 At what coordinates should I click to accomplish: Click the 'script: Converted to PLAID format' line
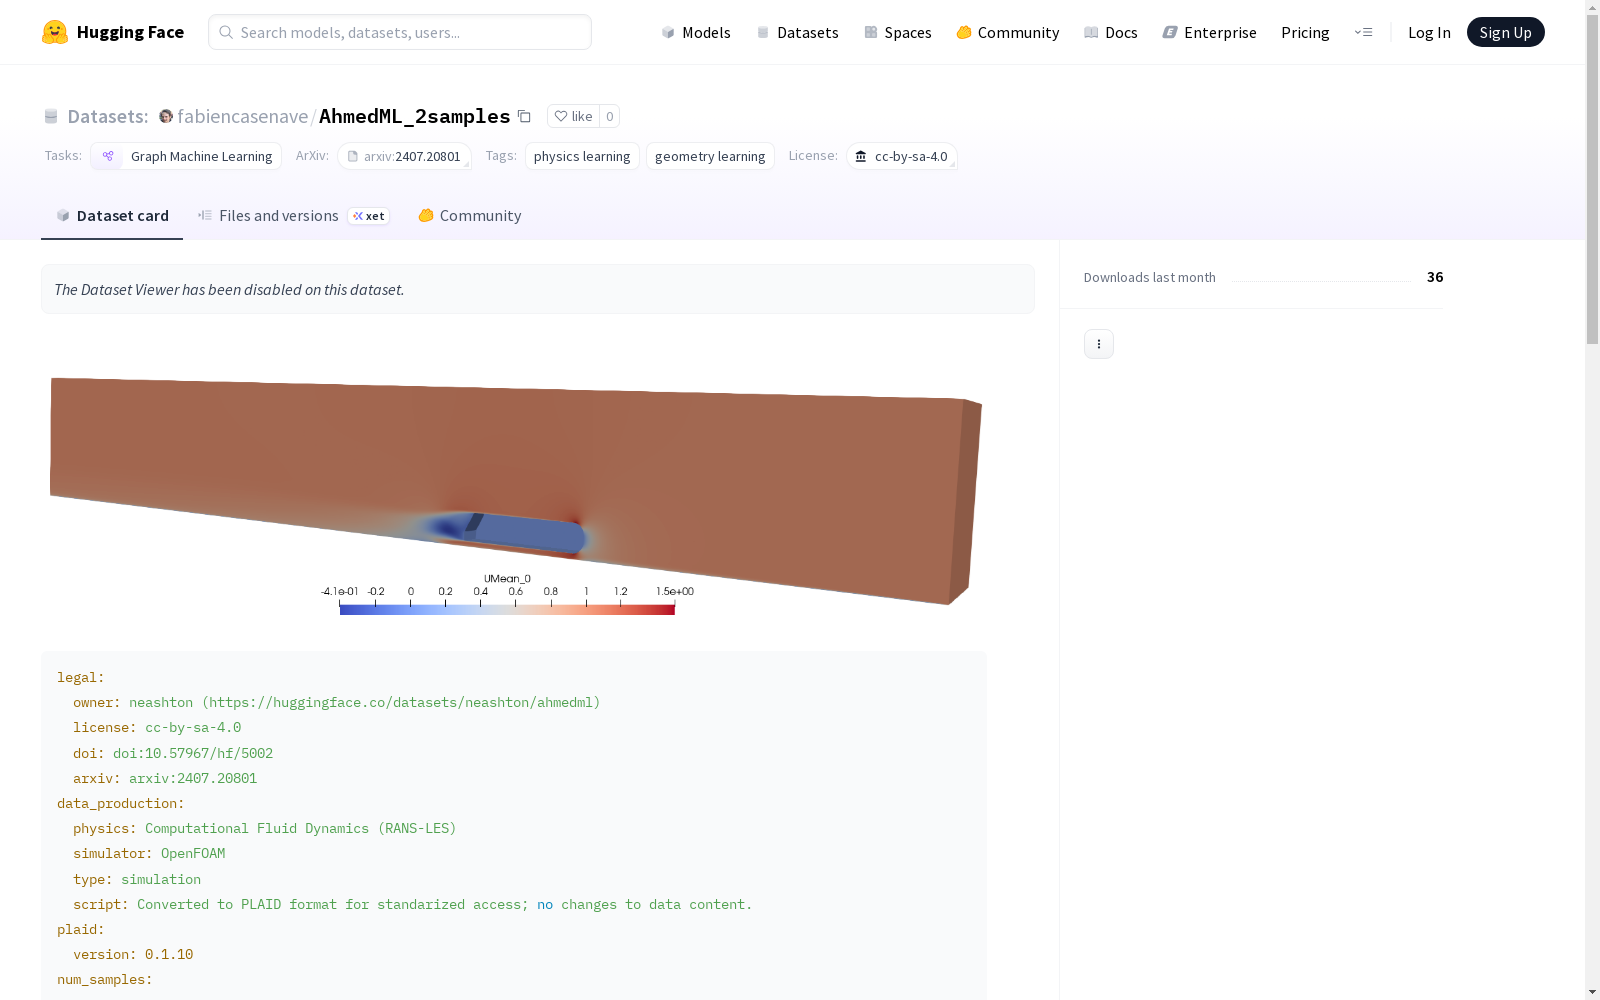412,904
